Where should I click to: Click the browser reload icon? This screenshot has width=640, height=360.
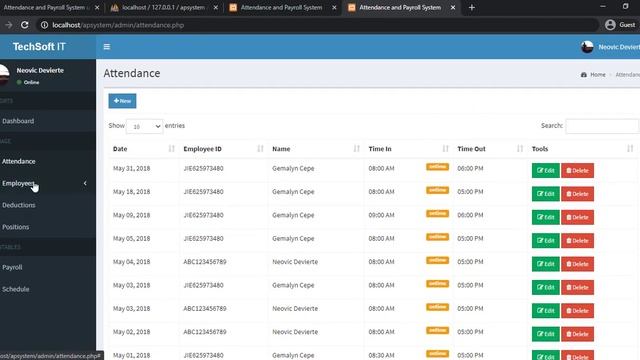pos(24,25)
